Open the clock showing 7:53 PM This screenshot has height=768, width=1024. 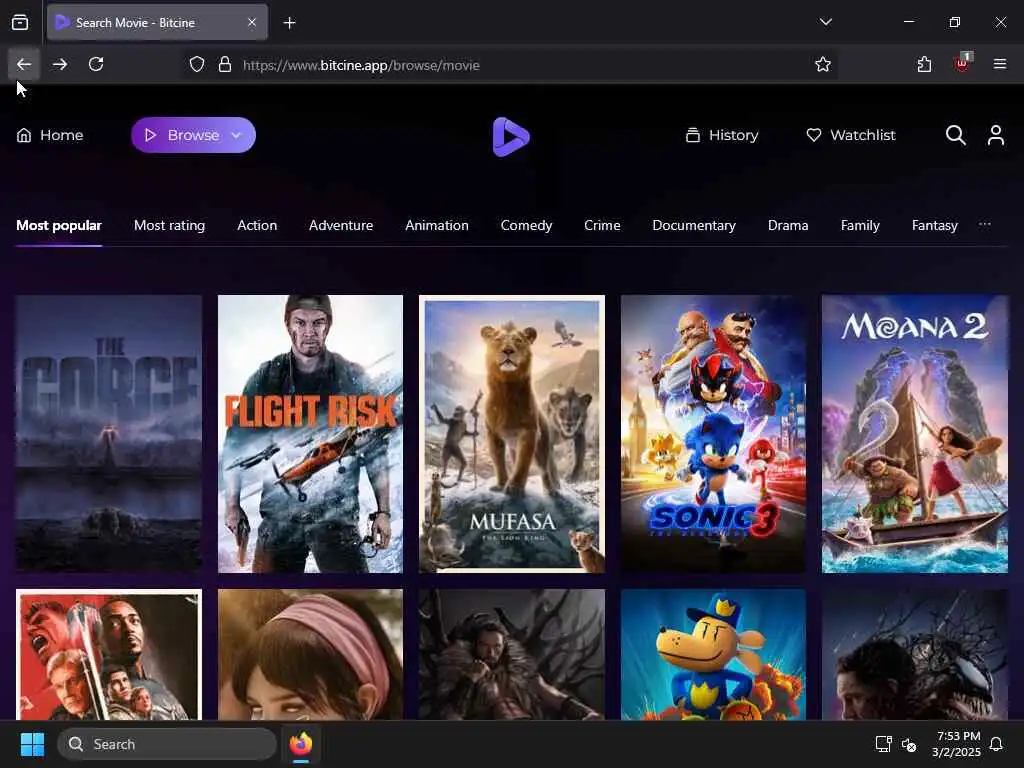[957, 744]
